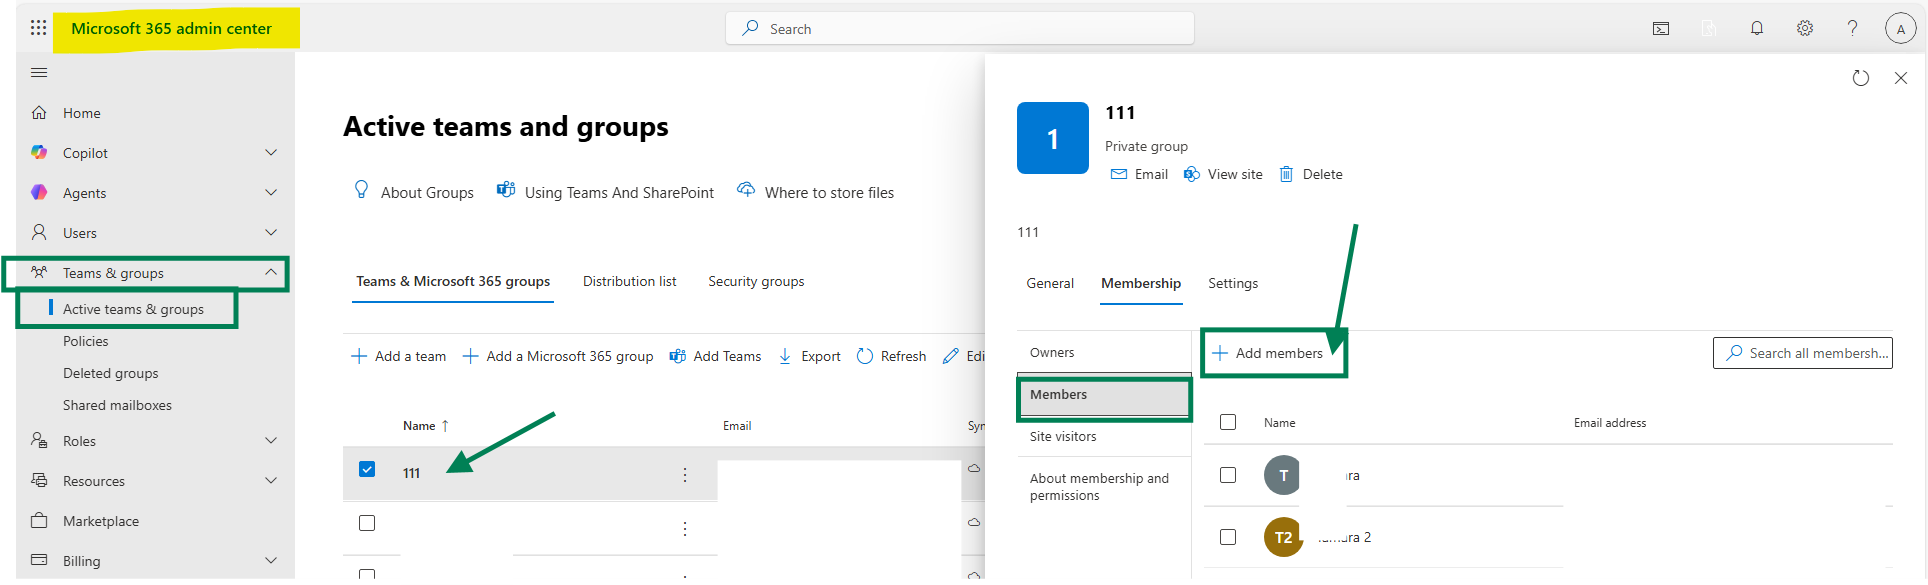Open Deleted groups in sidebar
Image resolution: width=1928 pixels, height=585 pixels.
pos(110,373)
